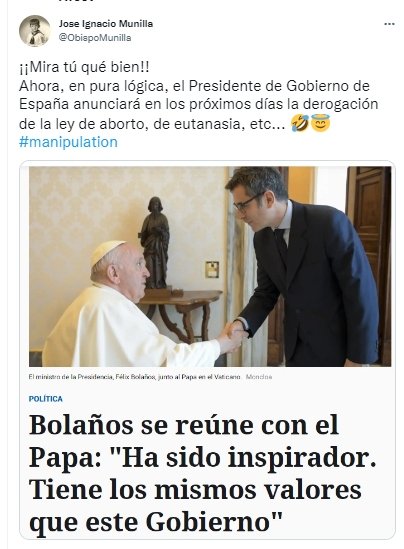
Task: Open the headline 'Bolaños se reúne con el Papa'
Action: point(202,473)
